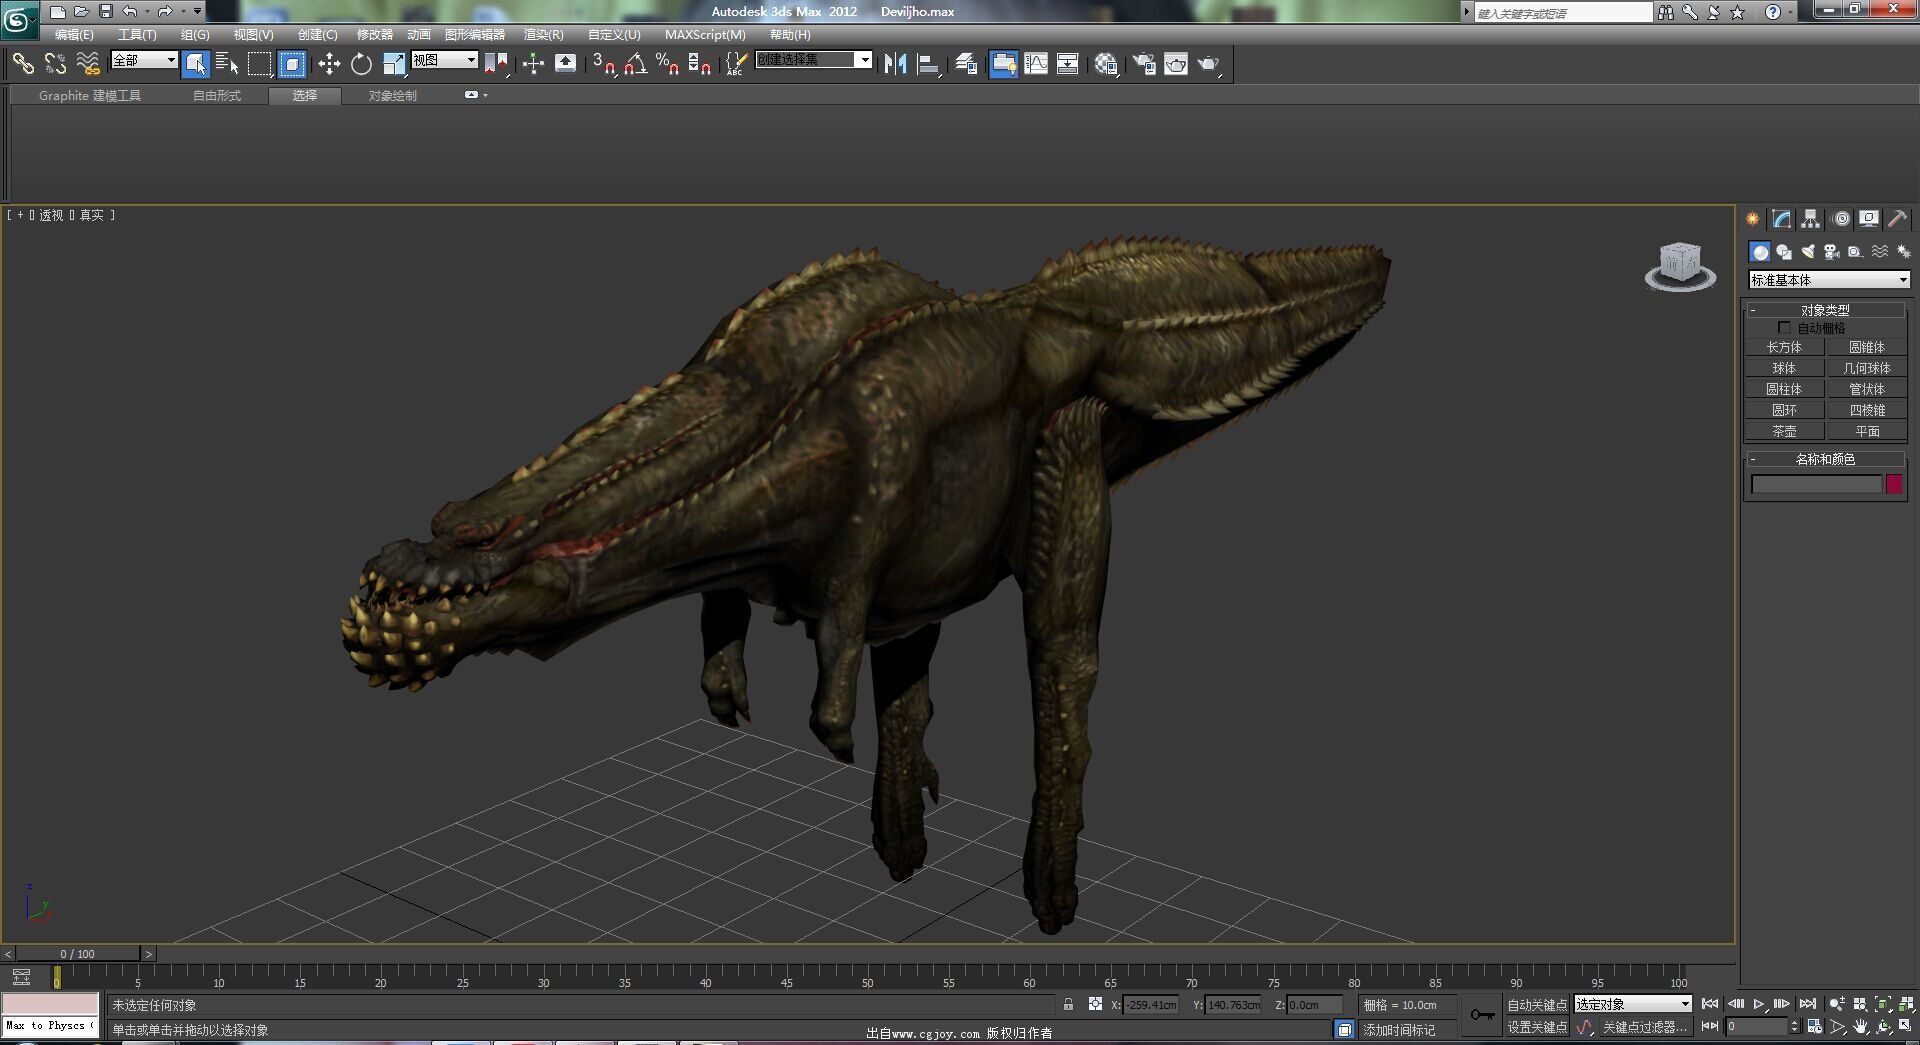The image size is (1920, 1045).
Task: Open MAXScript(M) menu
Action: [705, 34]
